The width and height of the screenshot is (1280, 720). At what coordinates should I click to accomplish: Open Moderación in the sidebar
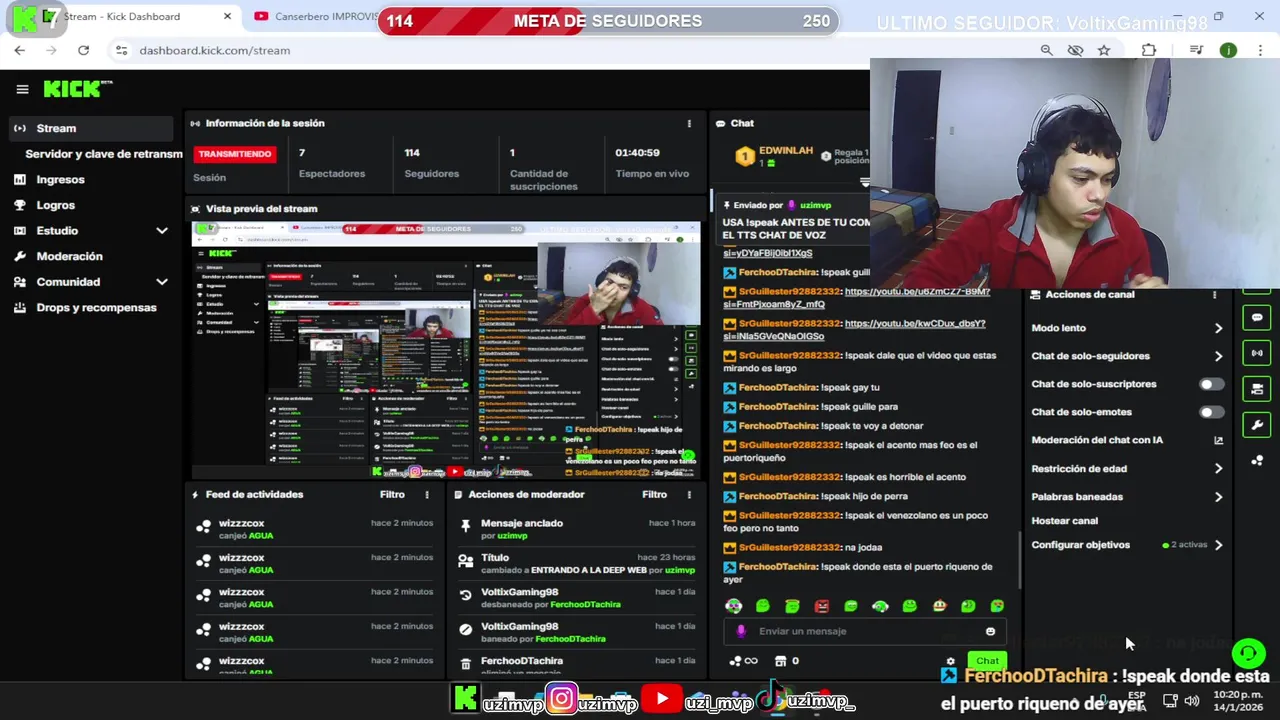(x=69, y=256)
